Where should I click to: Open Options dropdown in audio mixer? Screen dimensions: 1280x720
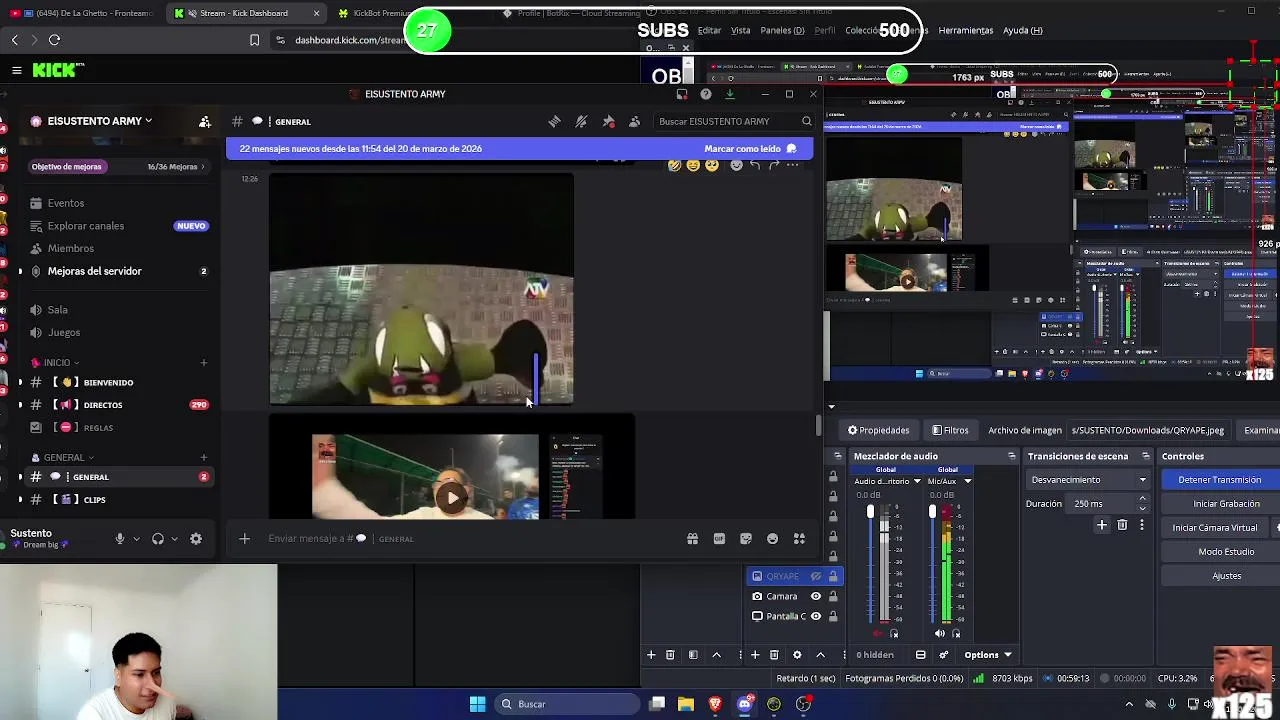pyautogui.click(x=988, y=655)
